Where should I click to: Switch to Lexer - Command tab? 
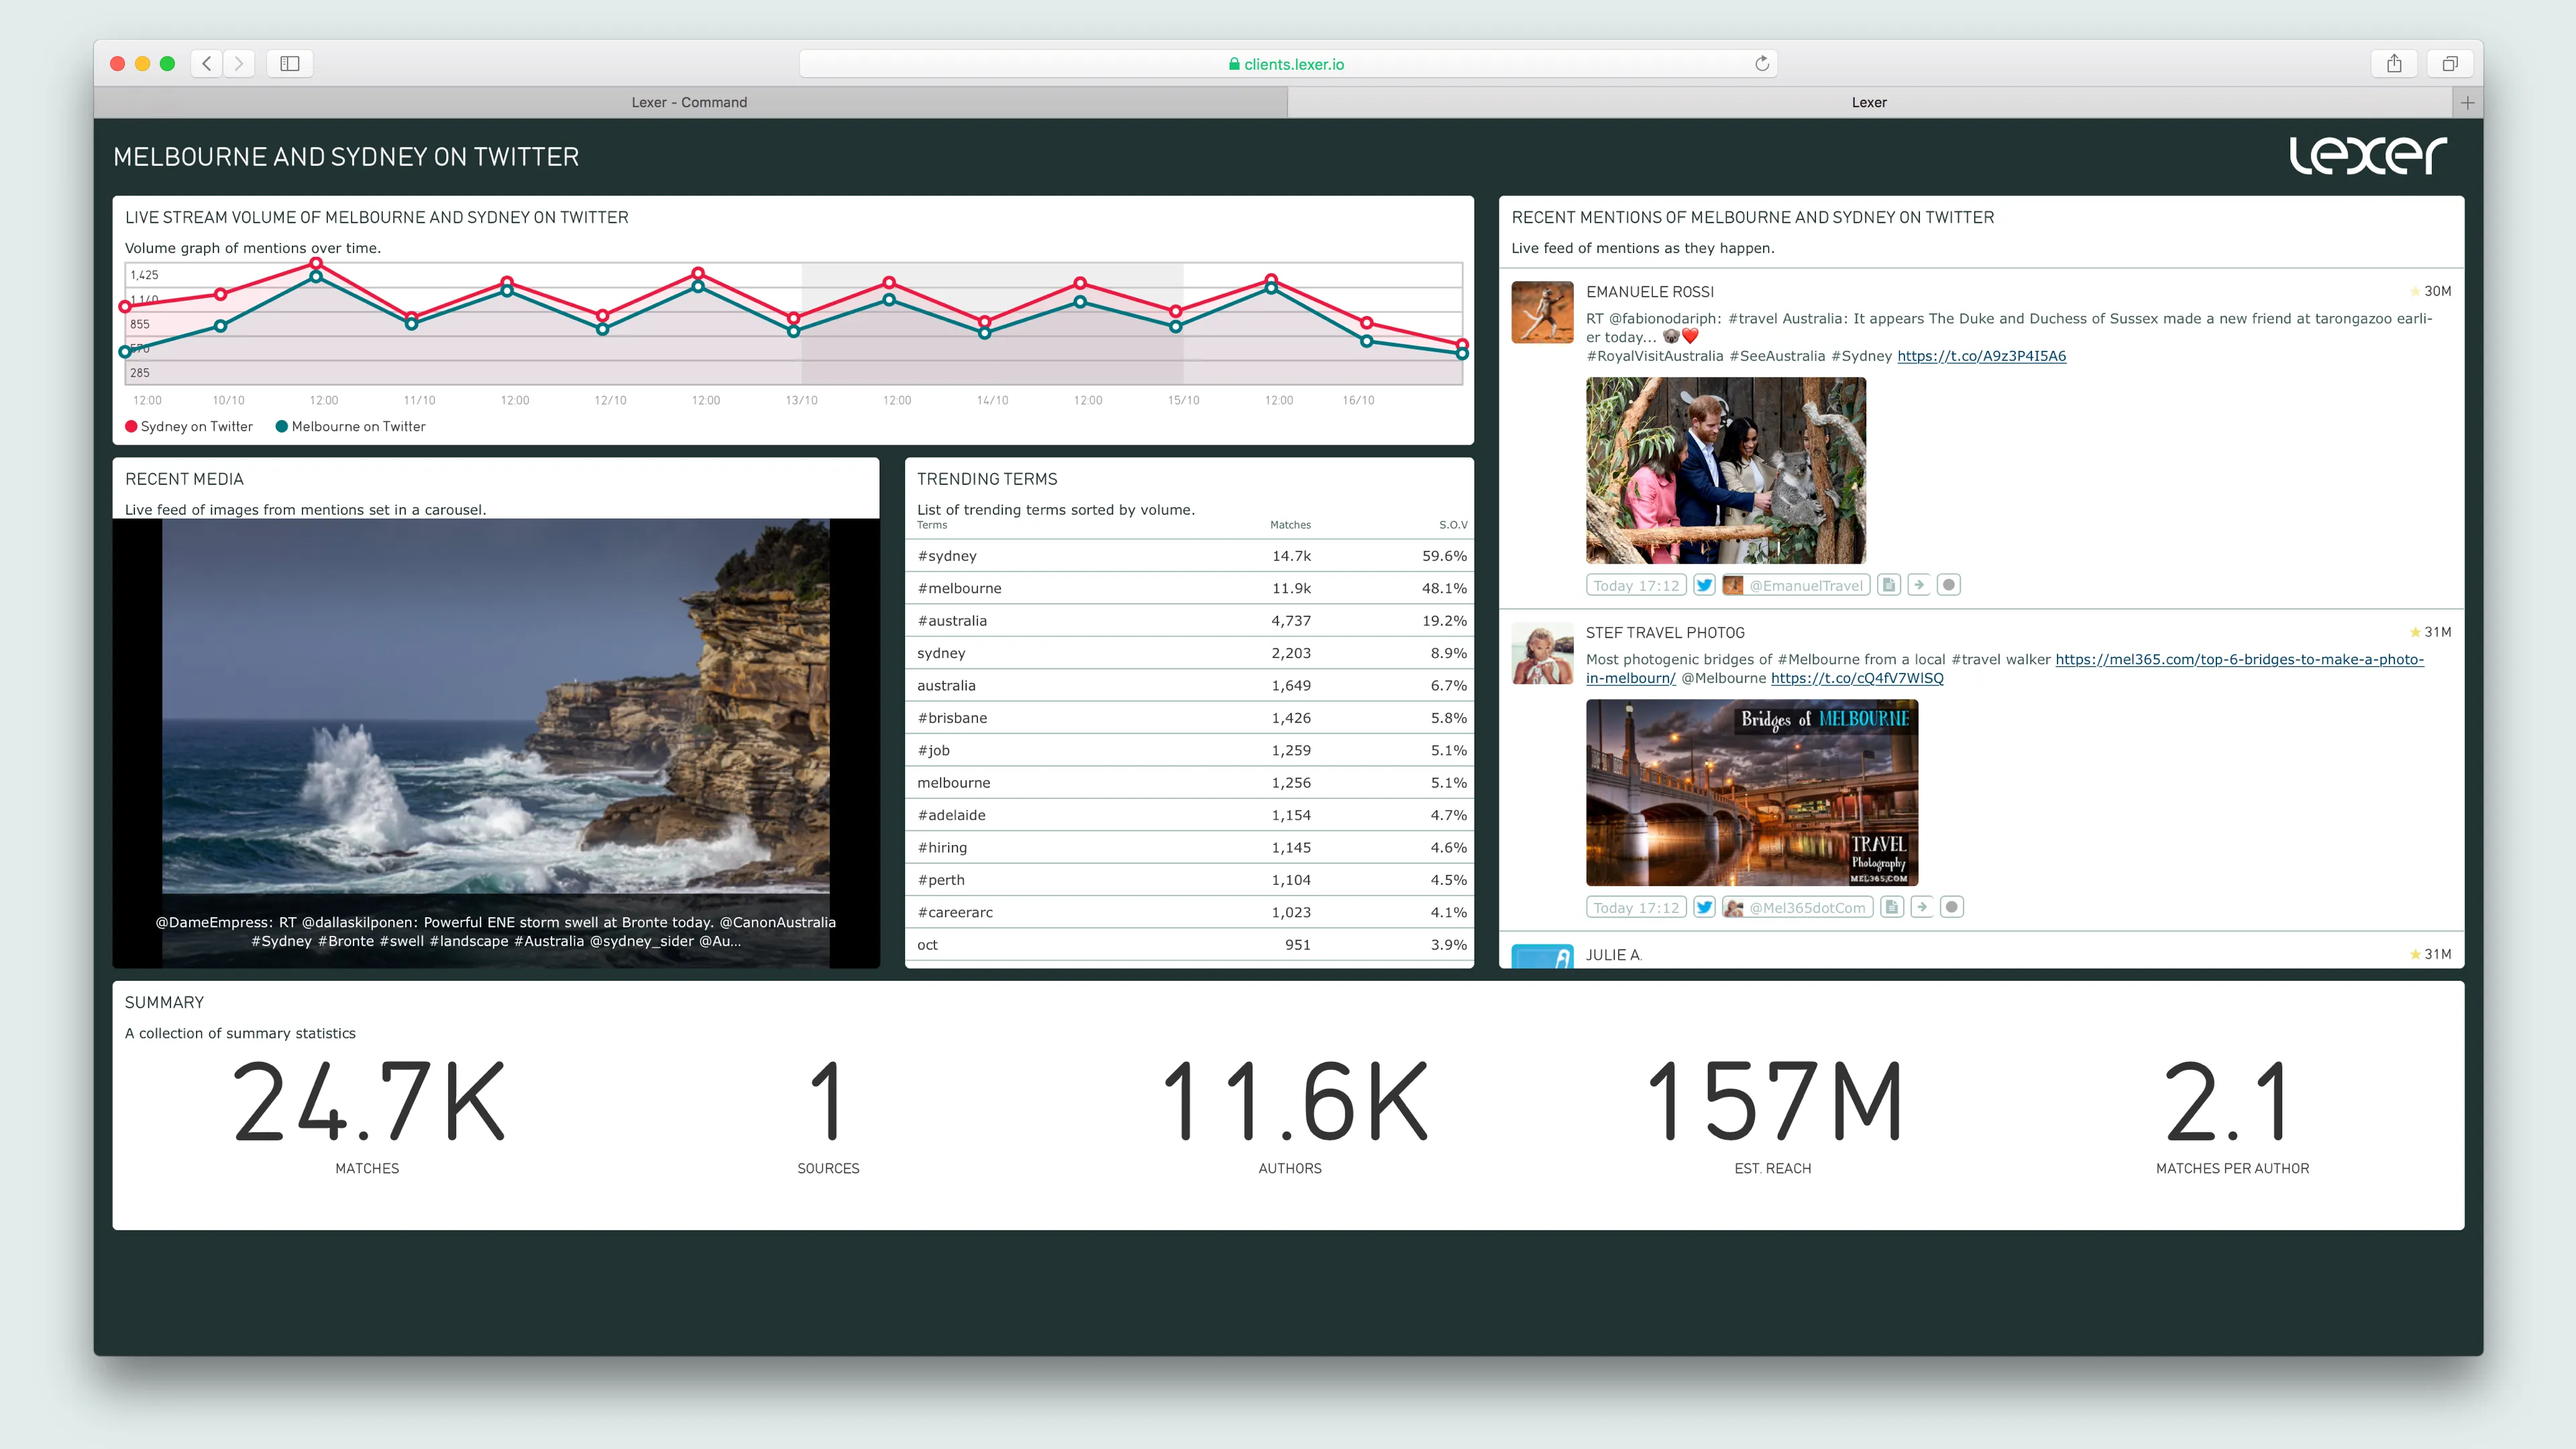point(689,102)
